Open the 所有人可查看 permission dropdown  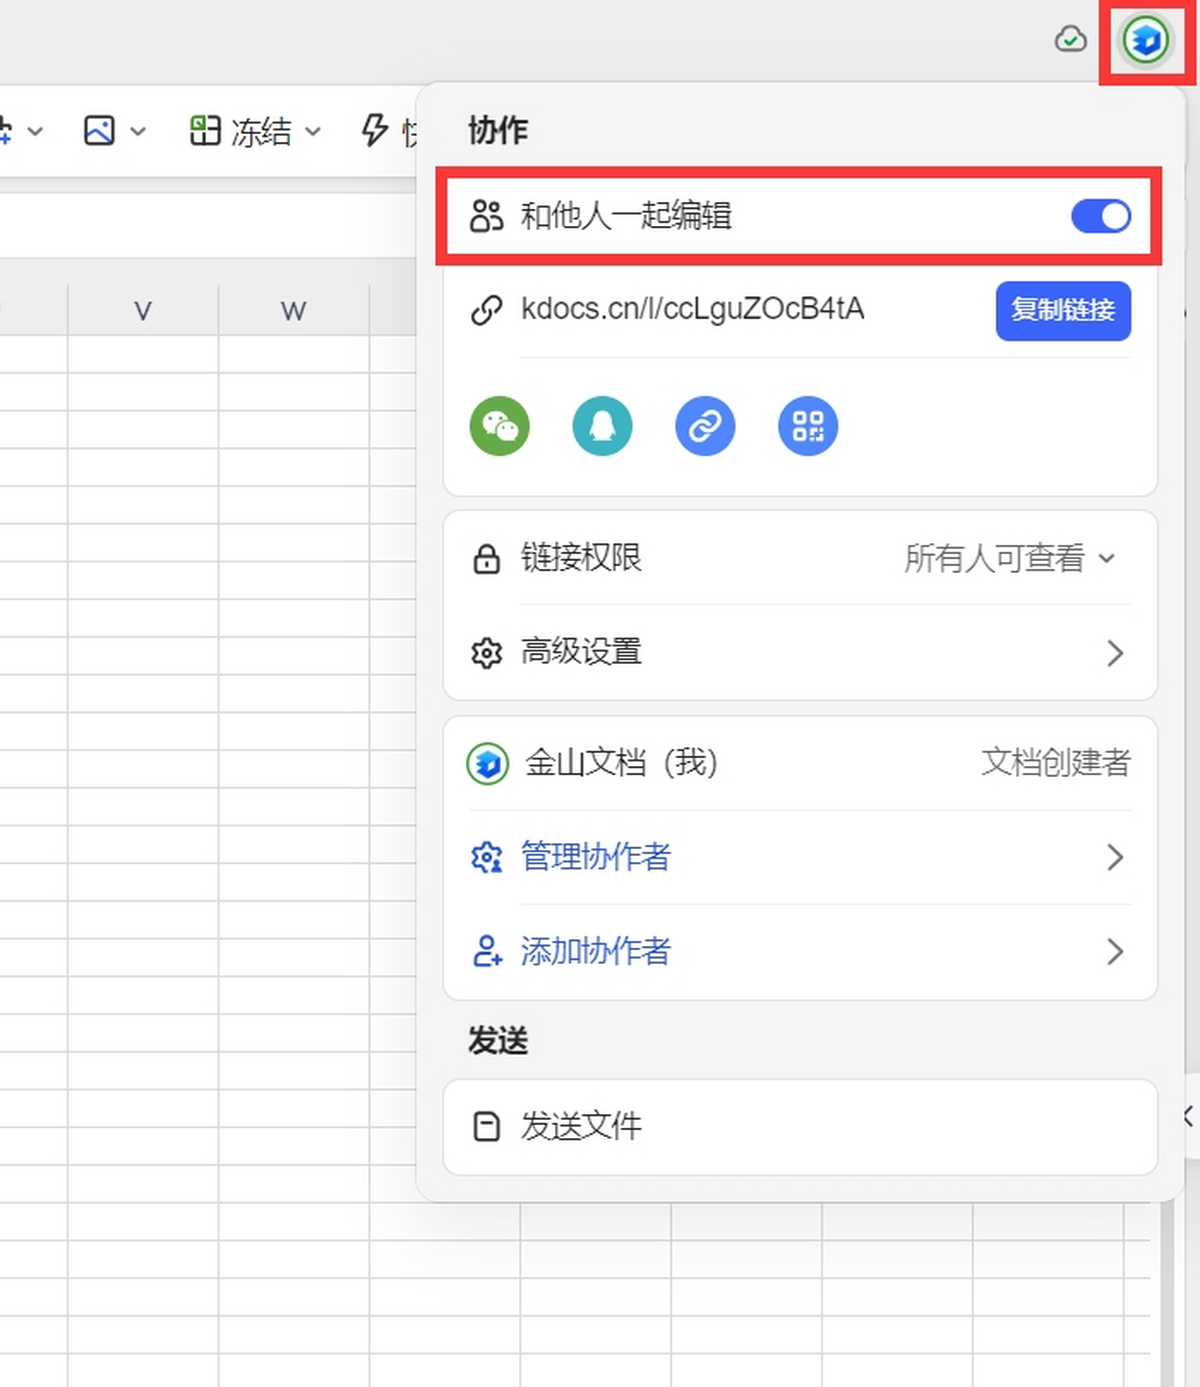tap(1010, 558)
